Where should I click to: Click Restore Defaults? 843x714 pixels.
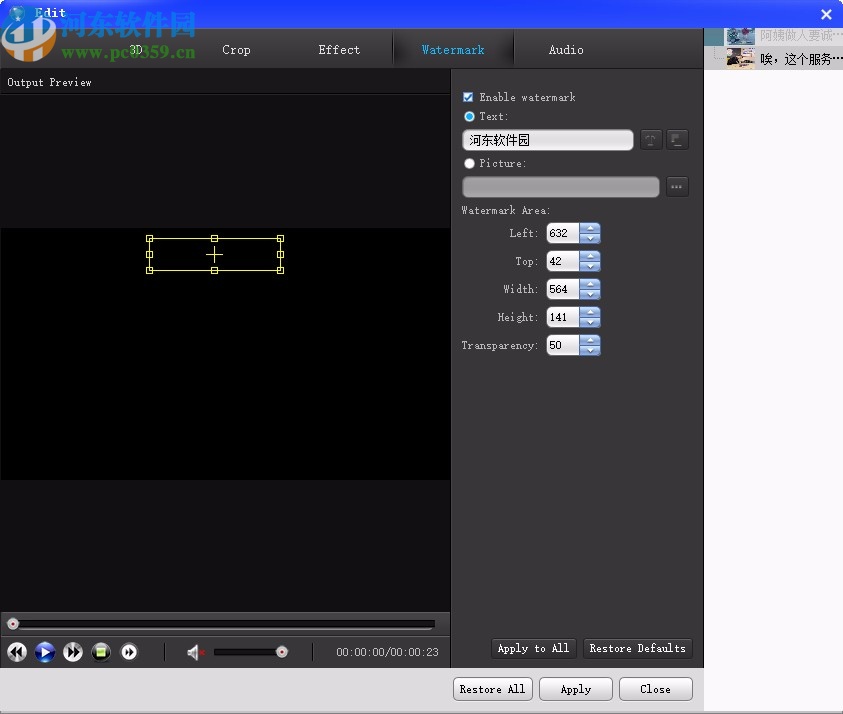click(x=637, y=648)
